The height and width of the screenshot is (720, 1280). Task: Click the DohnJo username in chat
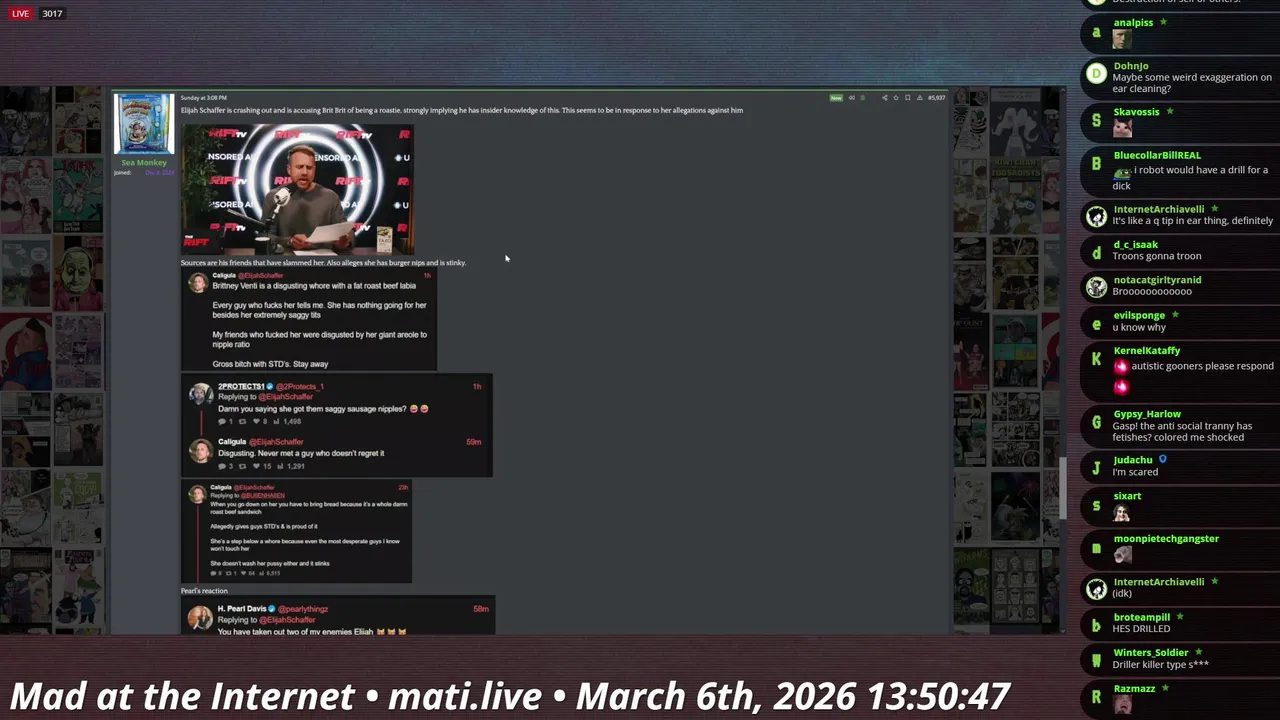[1131, 66]
